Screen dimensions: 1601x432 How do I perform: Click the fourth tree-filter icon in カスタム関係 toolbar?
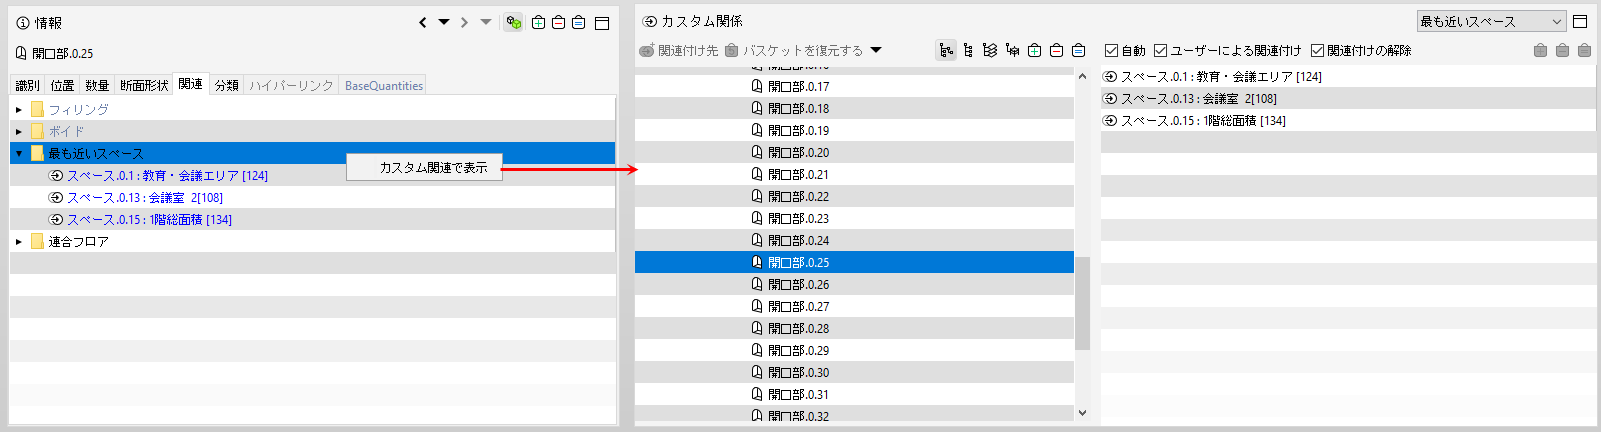[x=1012, y=50]
